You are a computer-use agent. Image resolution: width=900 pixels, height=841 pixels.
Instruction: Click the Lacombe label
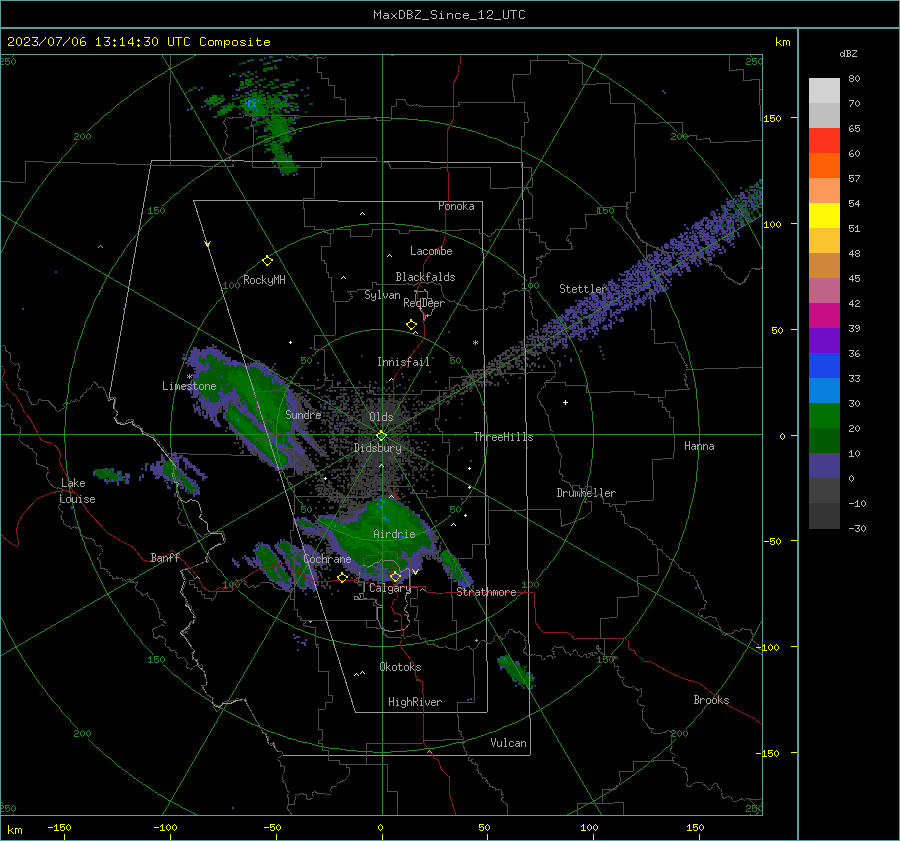tap(431, 251)
